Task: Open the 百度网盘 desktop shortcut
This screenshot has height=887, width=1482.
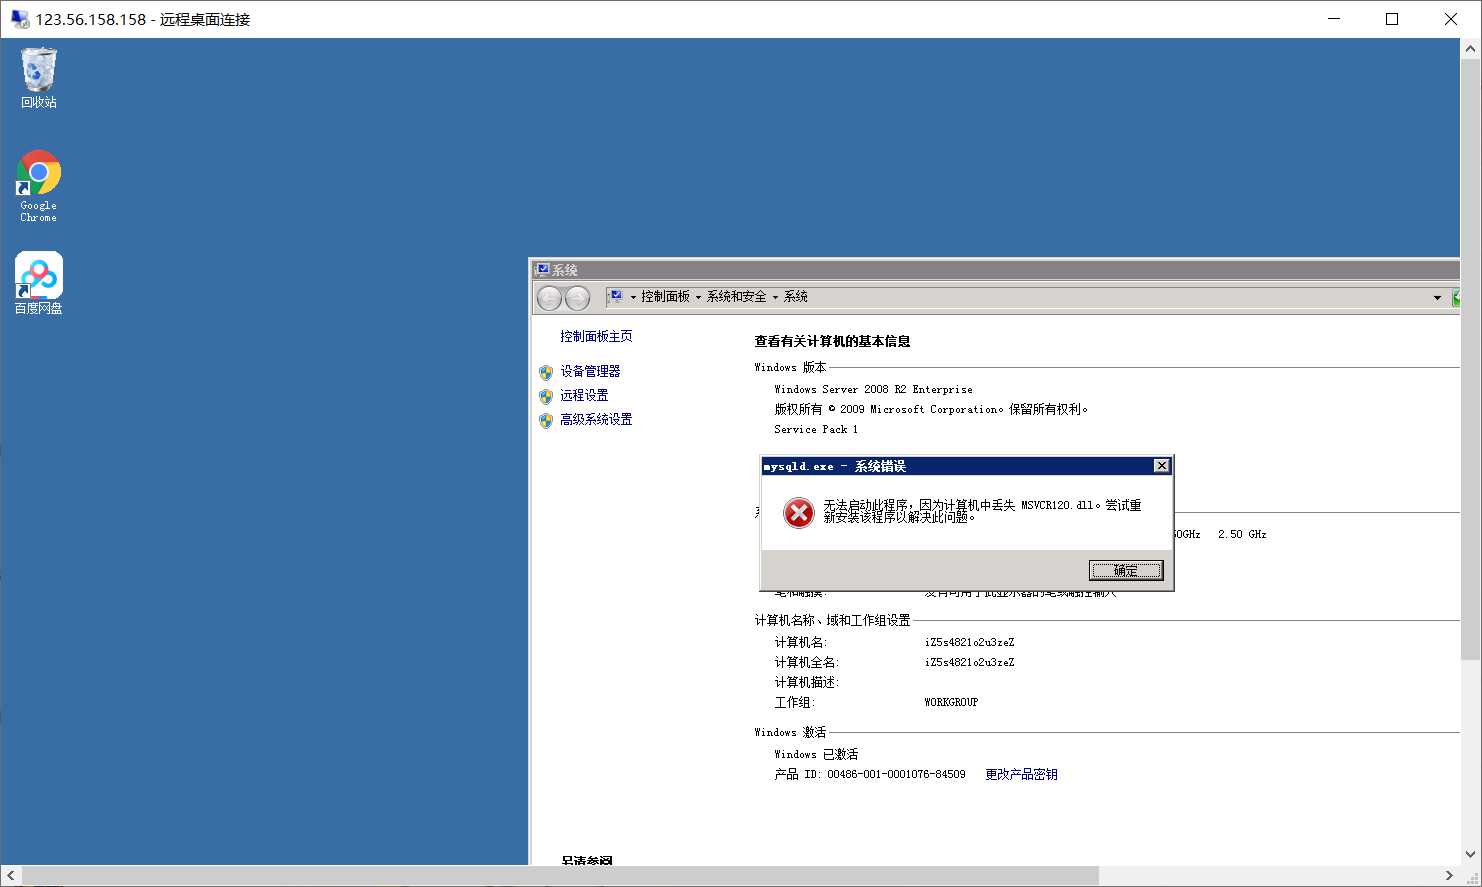Action: (x=39, y=283)
